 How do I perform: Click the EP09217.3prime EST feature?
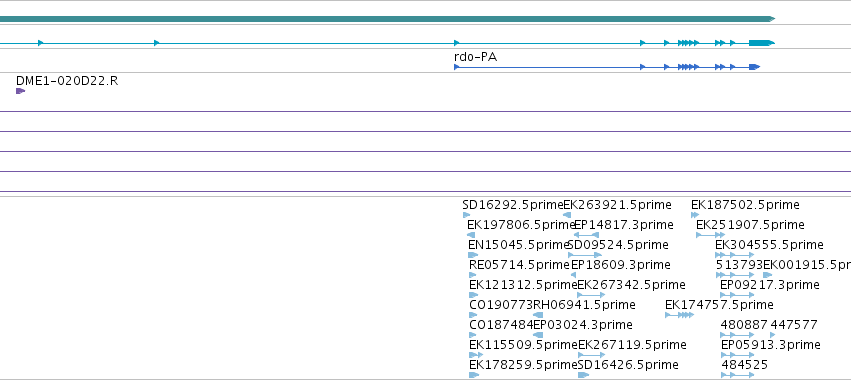click(x=737, y=295)
